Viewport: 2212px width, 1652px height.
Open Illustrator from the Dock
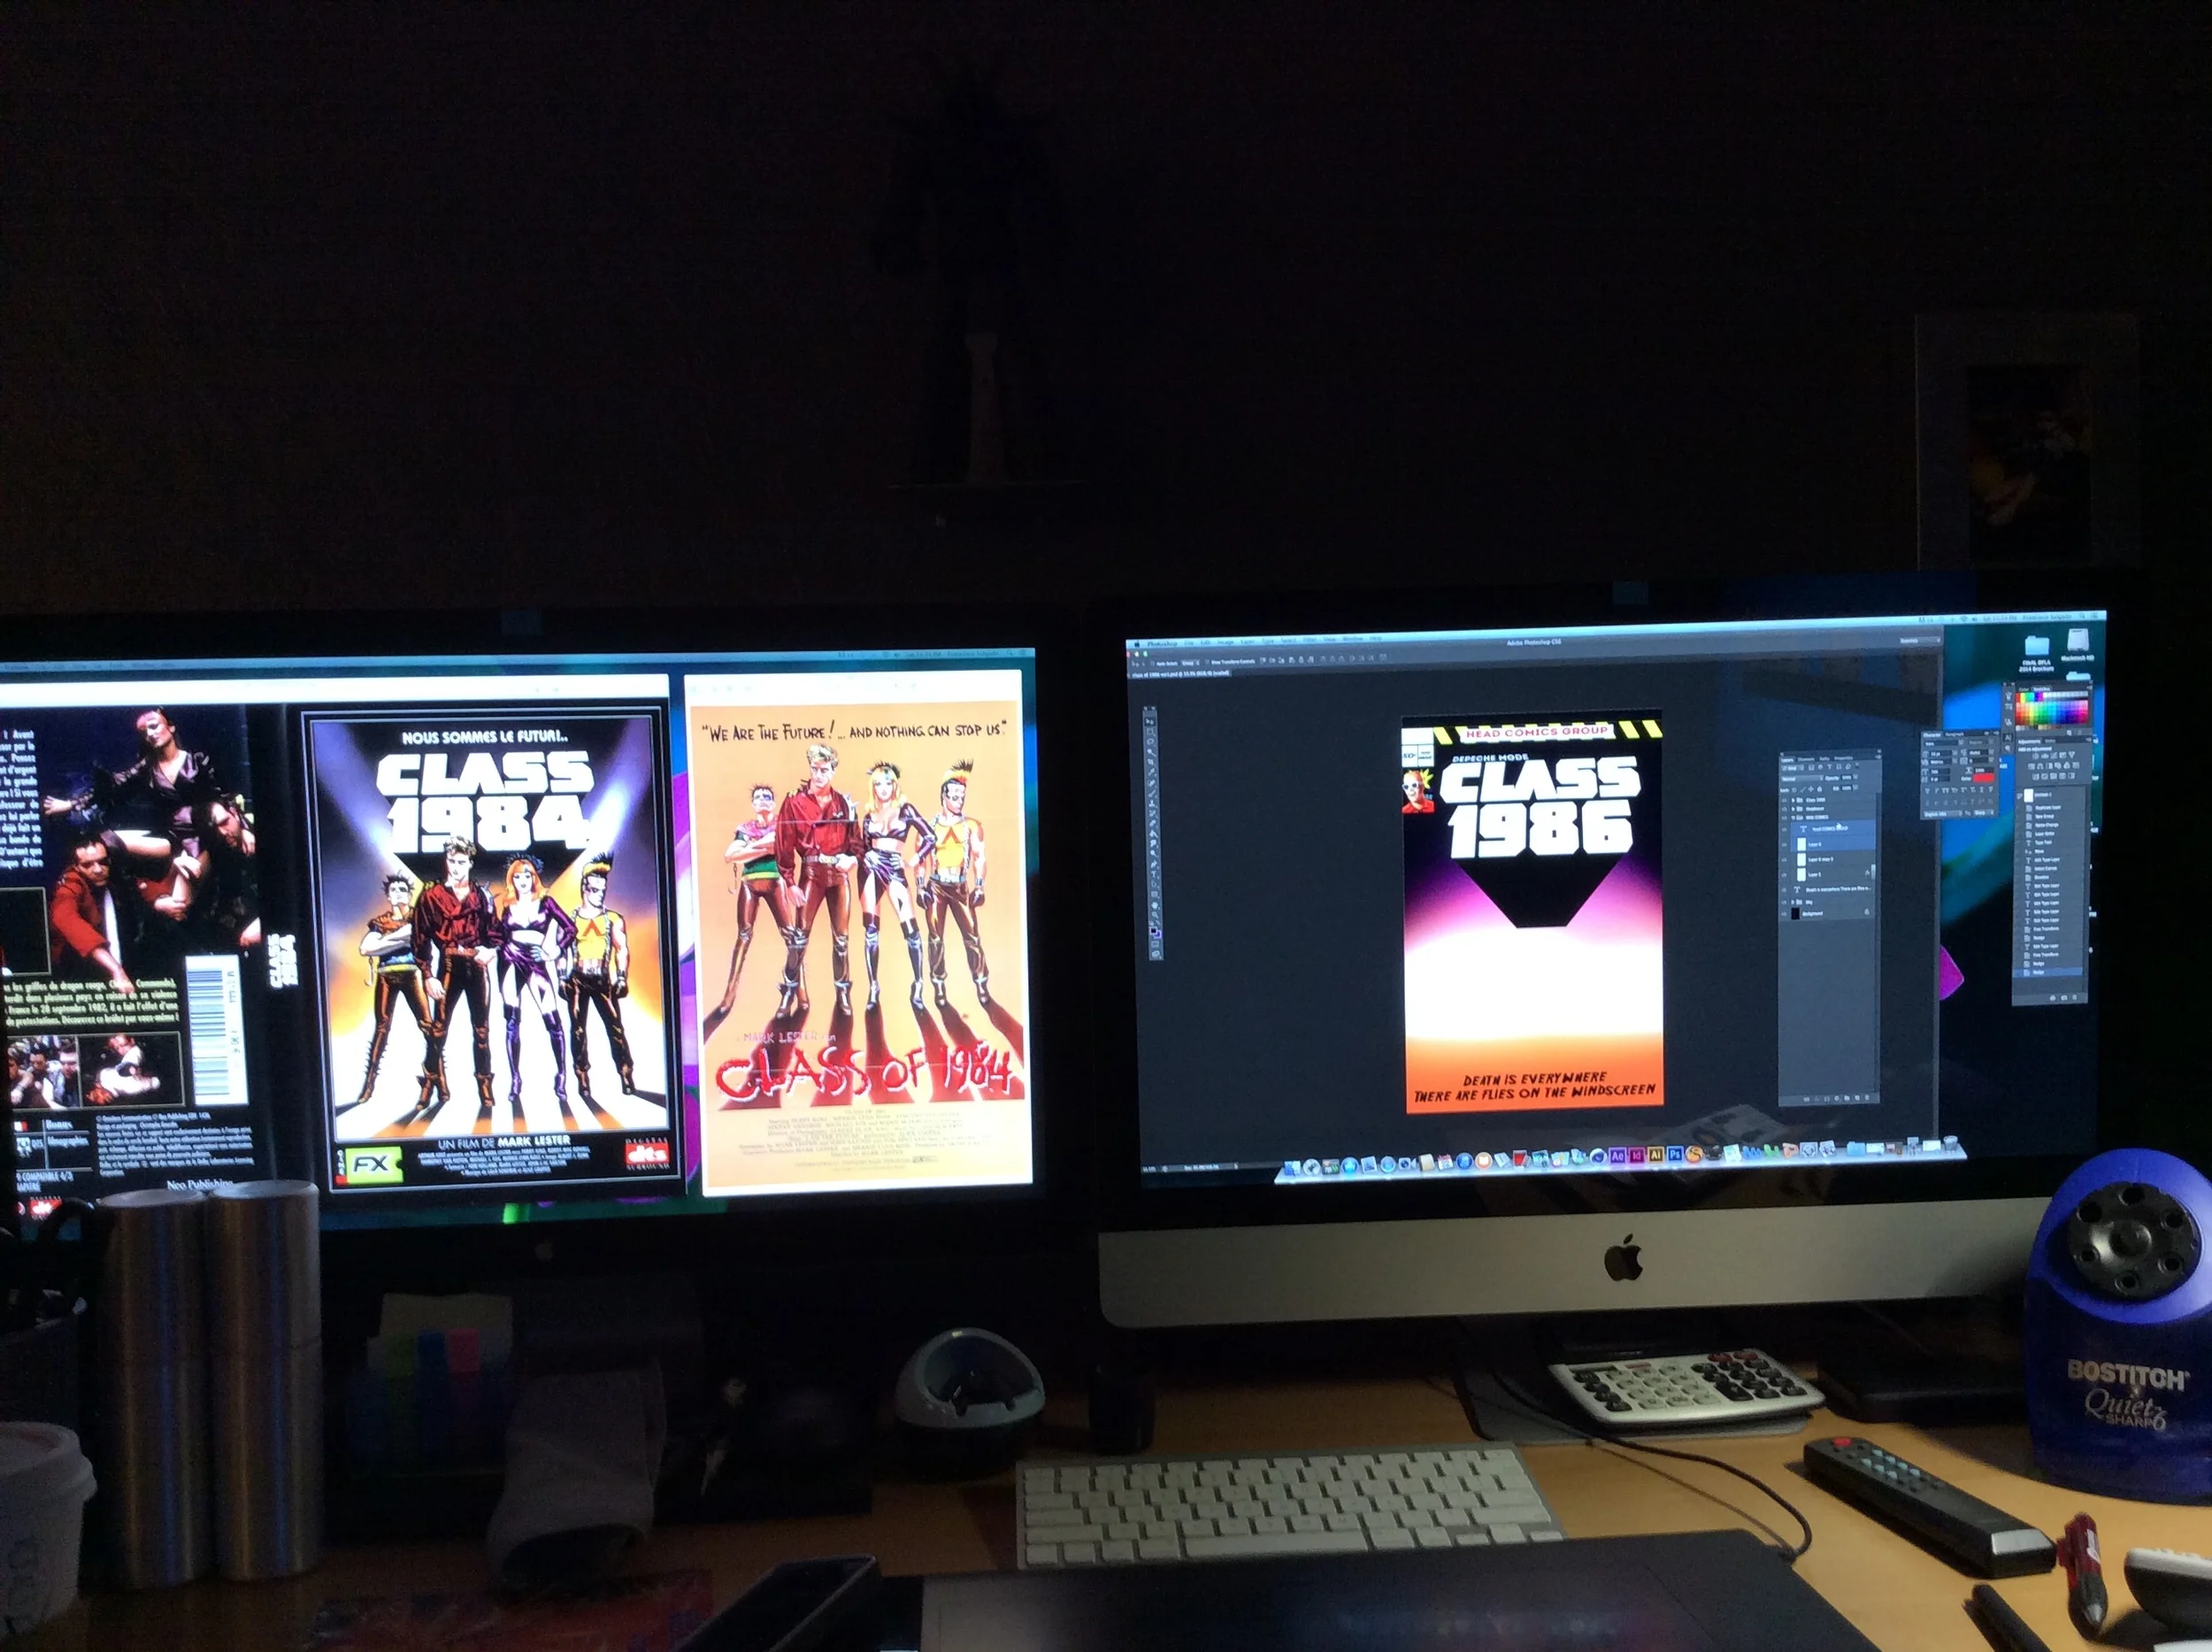(1656, 1156)
